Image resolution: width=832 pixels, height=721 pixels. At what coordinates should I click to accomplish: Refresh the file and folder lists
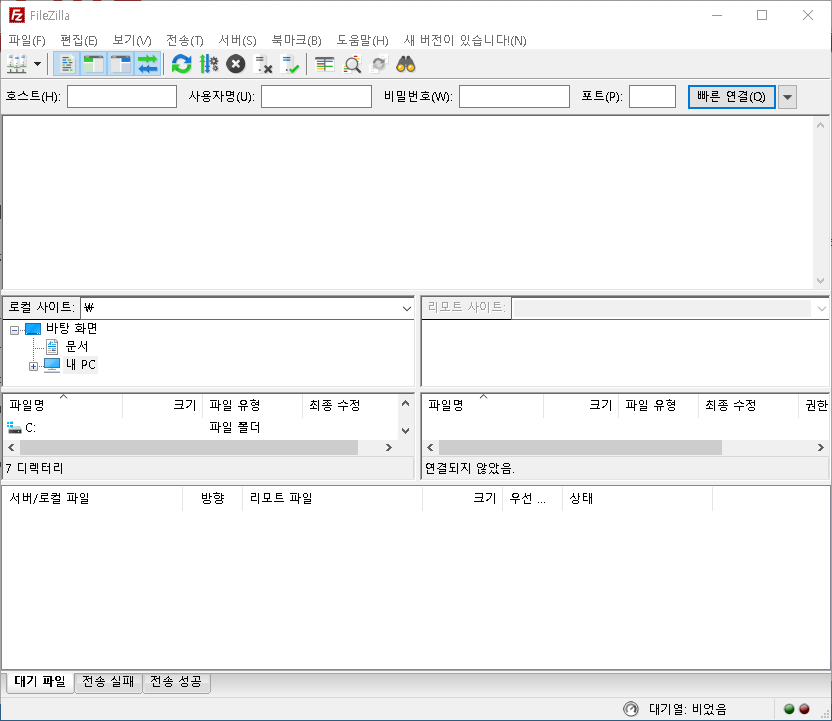pyautogui.click(x=181, y=64)
